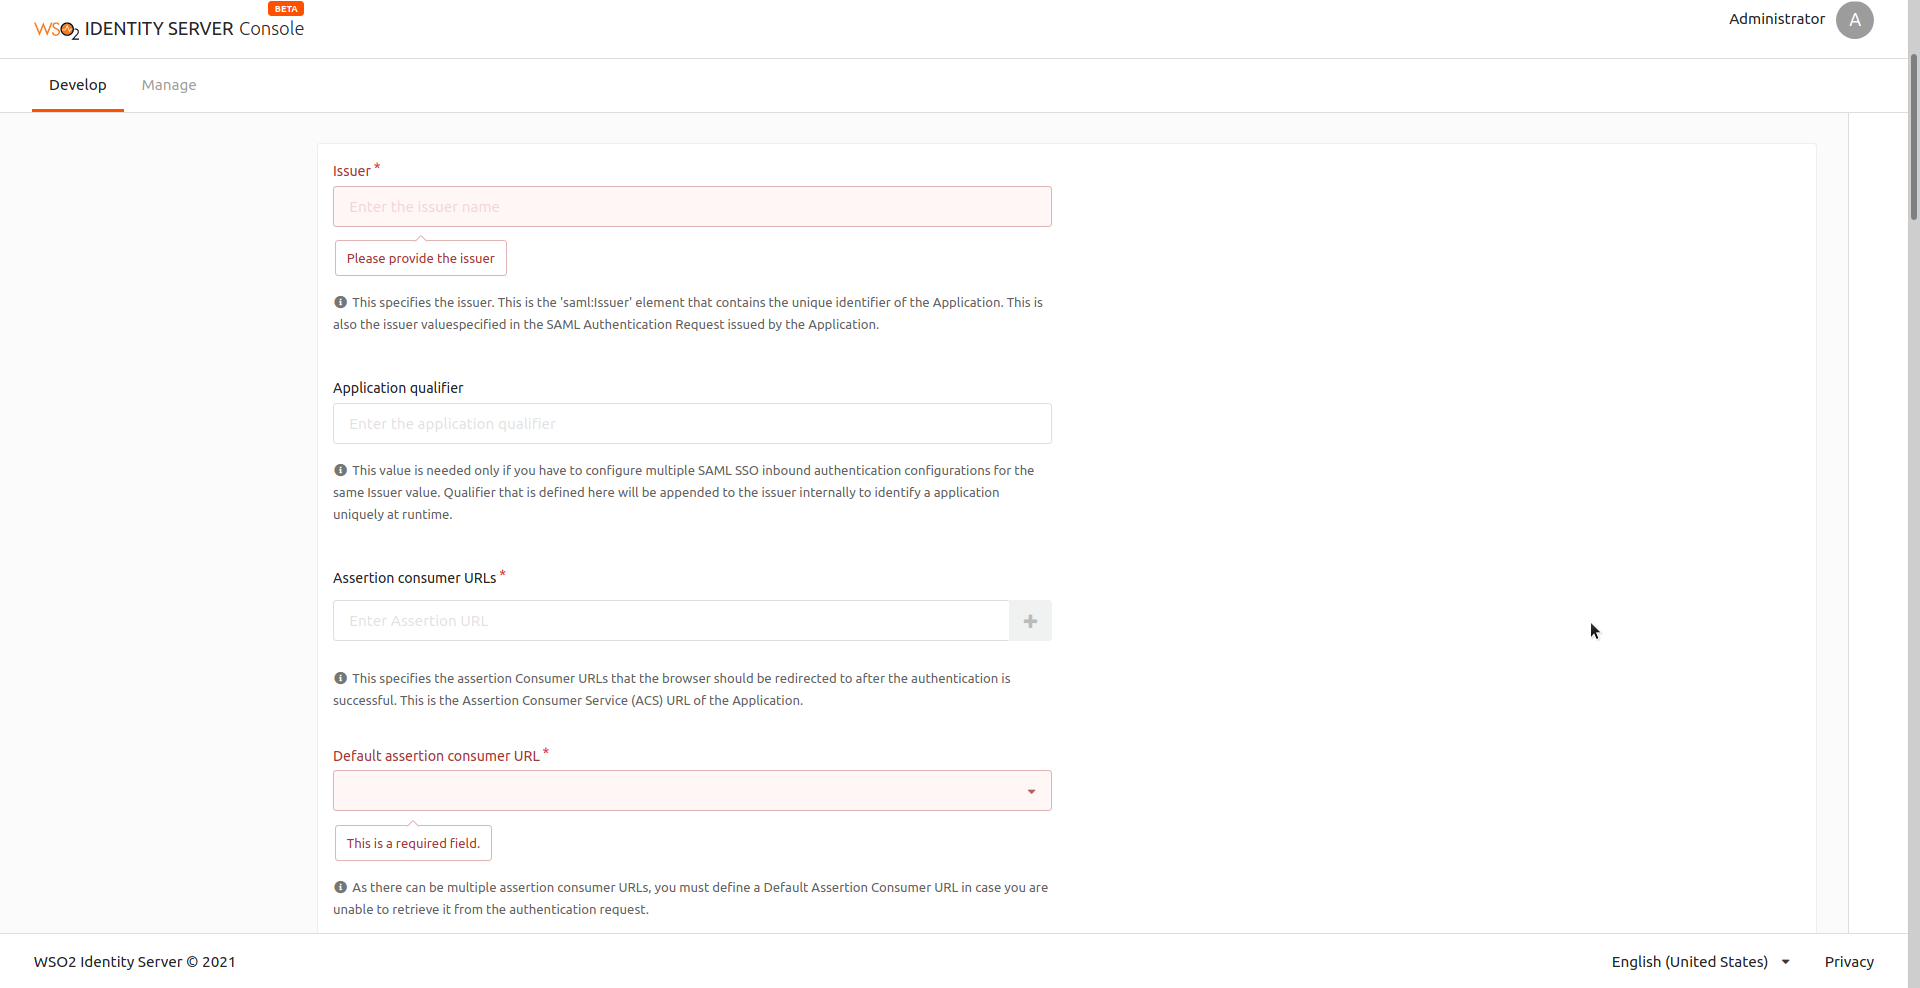Screen dimensions: 1920x988
Task: Expand Default assertion consumer URL dropdown
Action: [x=692, y=791]
